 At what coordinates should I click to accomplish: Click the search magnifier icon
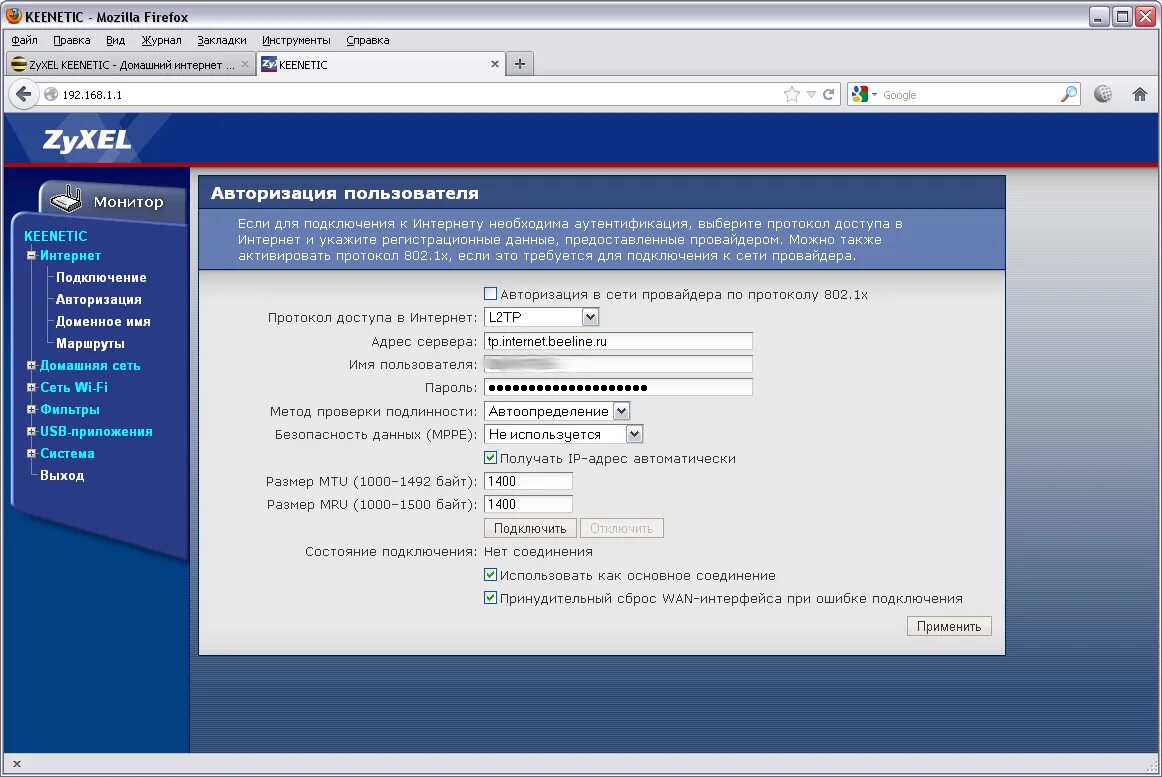(x=1069, y=94)
